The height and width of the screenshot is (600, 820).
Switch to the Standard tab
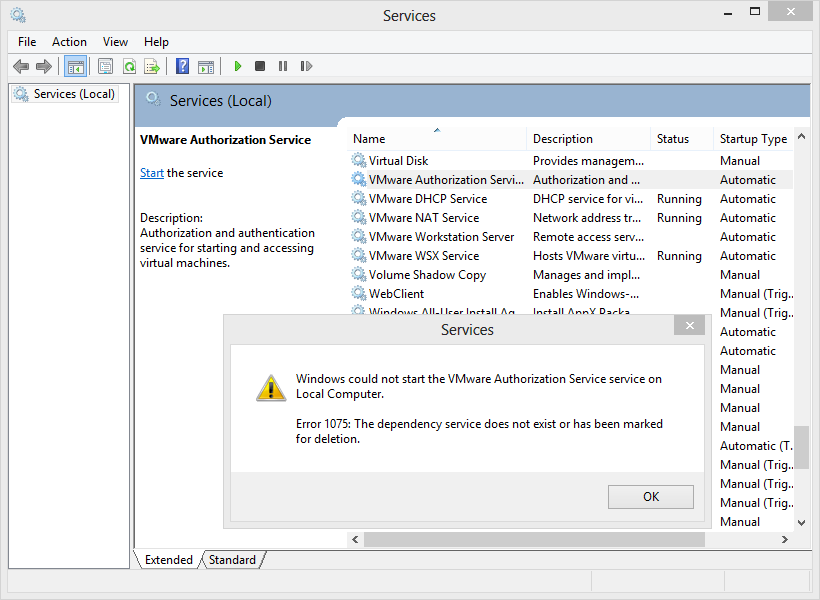tap(232, 560)
